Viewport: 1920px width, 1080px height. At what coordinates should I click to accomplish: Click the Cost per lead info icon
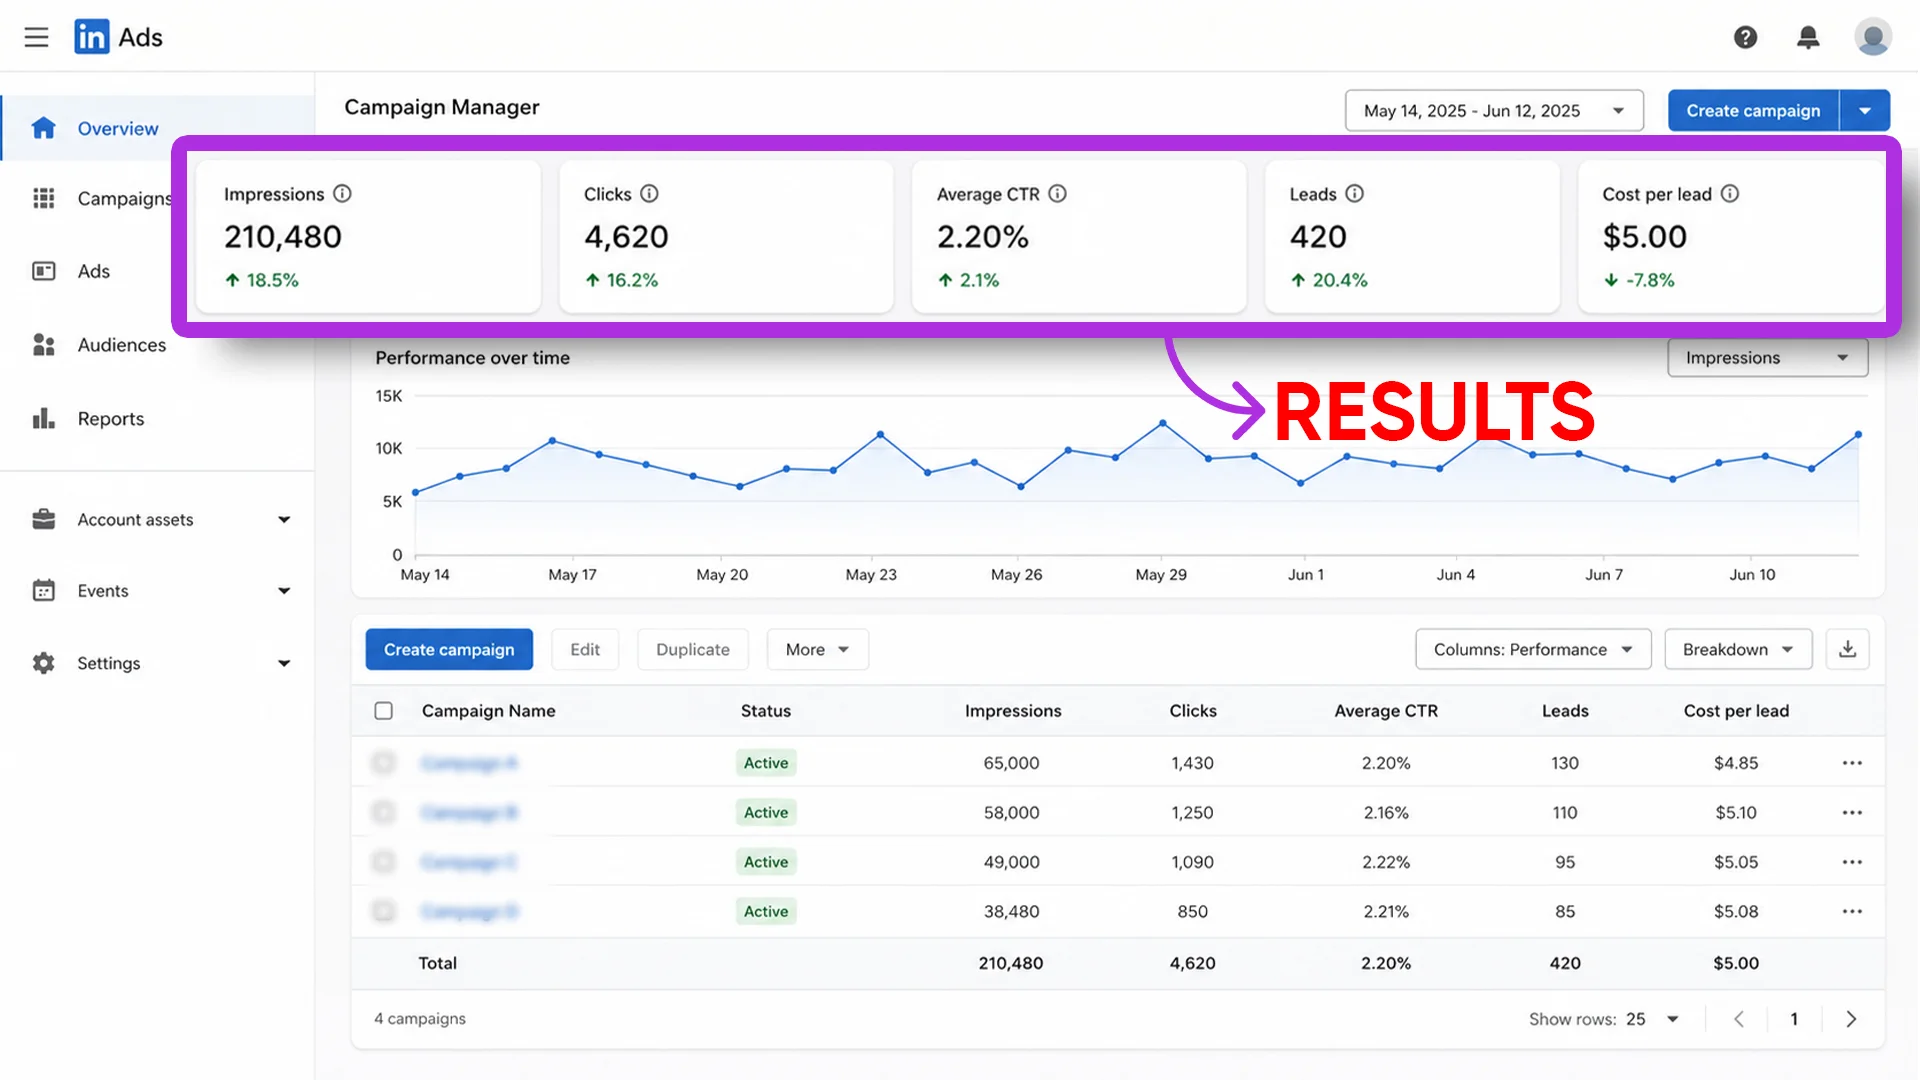[x=1729, y=193]
